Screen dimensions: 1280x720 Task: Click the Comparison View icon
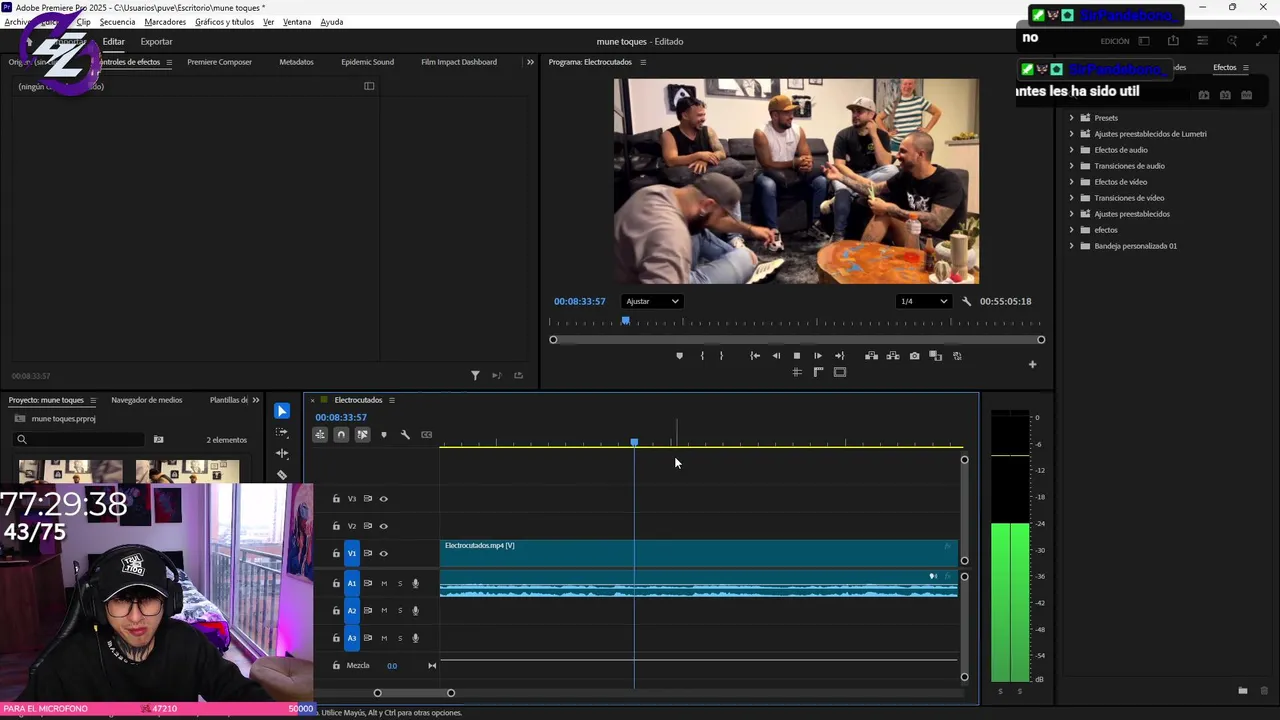pos(936,356)
